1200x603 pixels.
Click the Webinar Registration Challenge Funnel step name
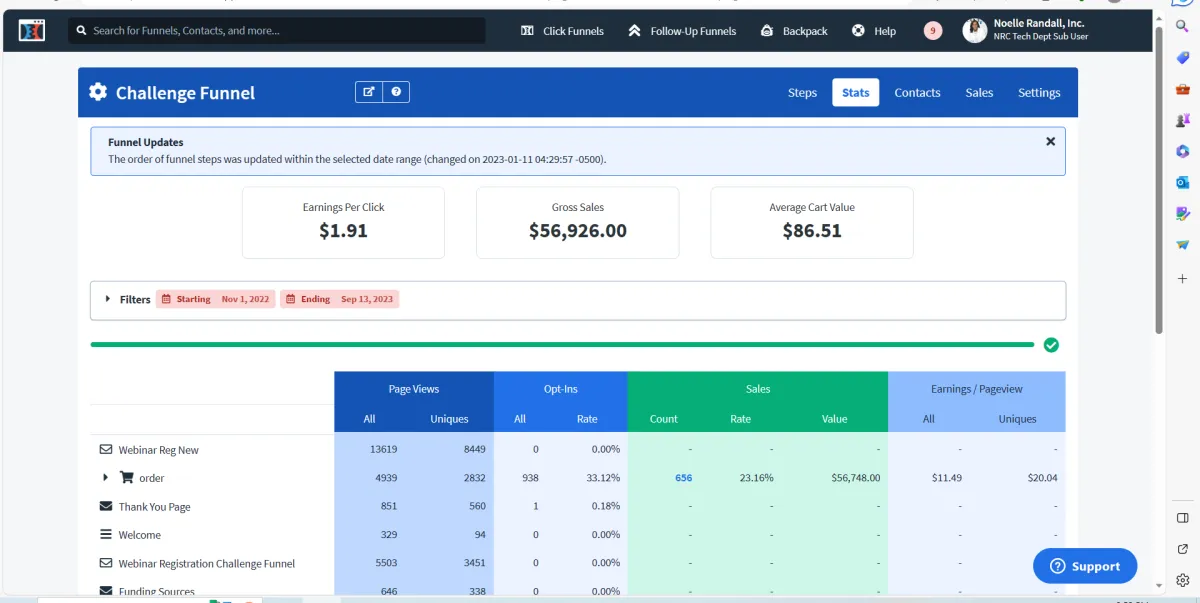point(207,563)
